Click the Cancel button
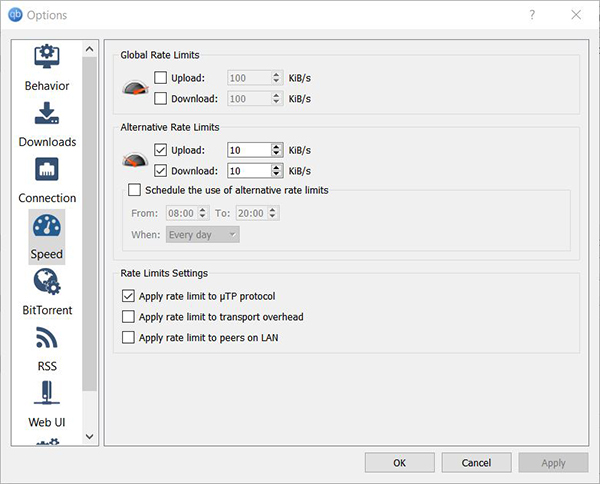The width and height of the screenshot is (600, 484). [x=476, y=463]
